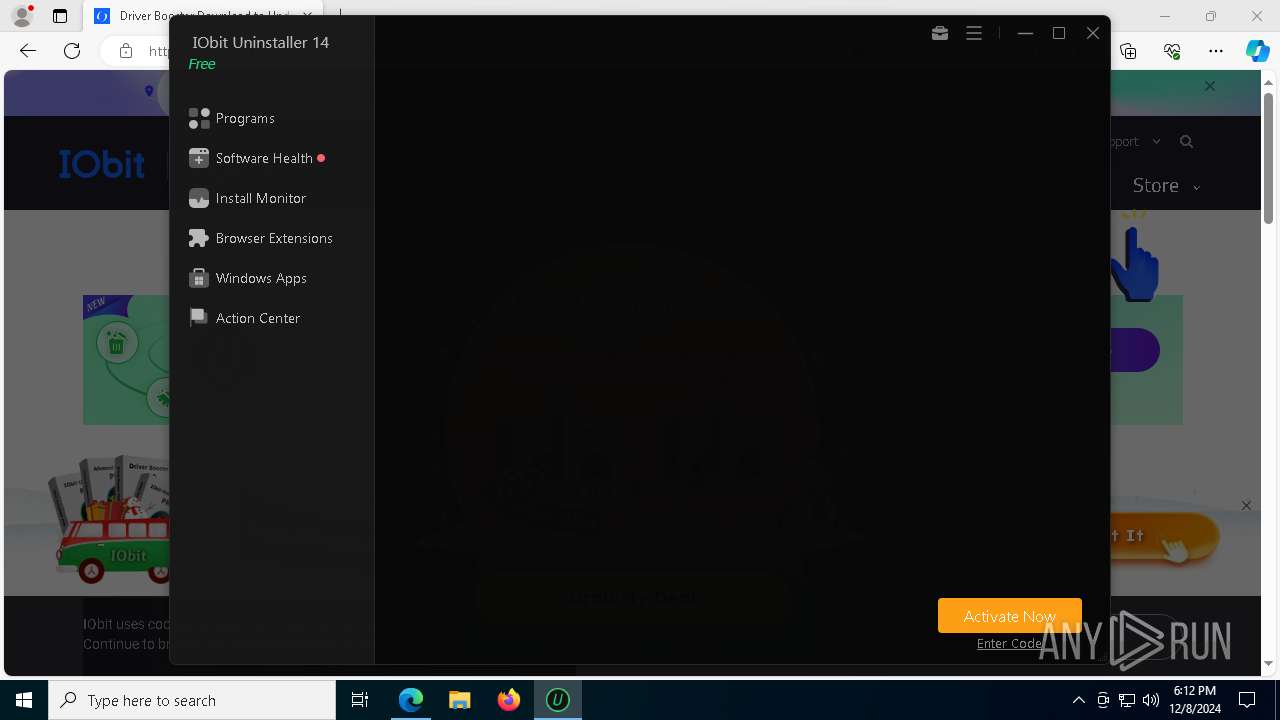Open Edge Settings and more menu
The height and width of the screenshot is (720, 1280).
1216,51
